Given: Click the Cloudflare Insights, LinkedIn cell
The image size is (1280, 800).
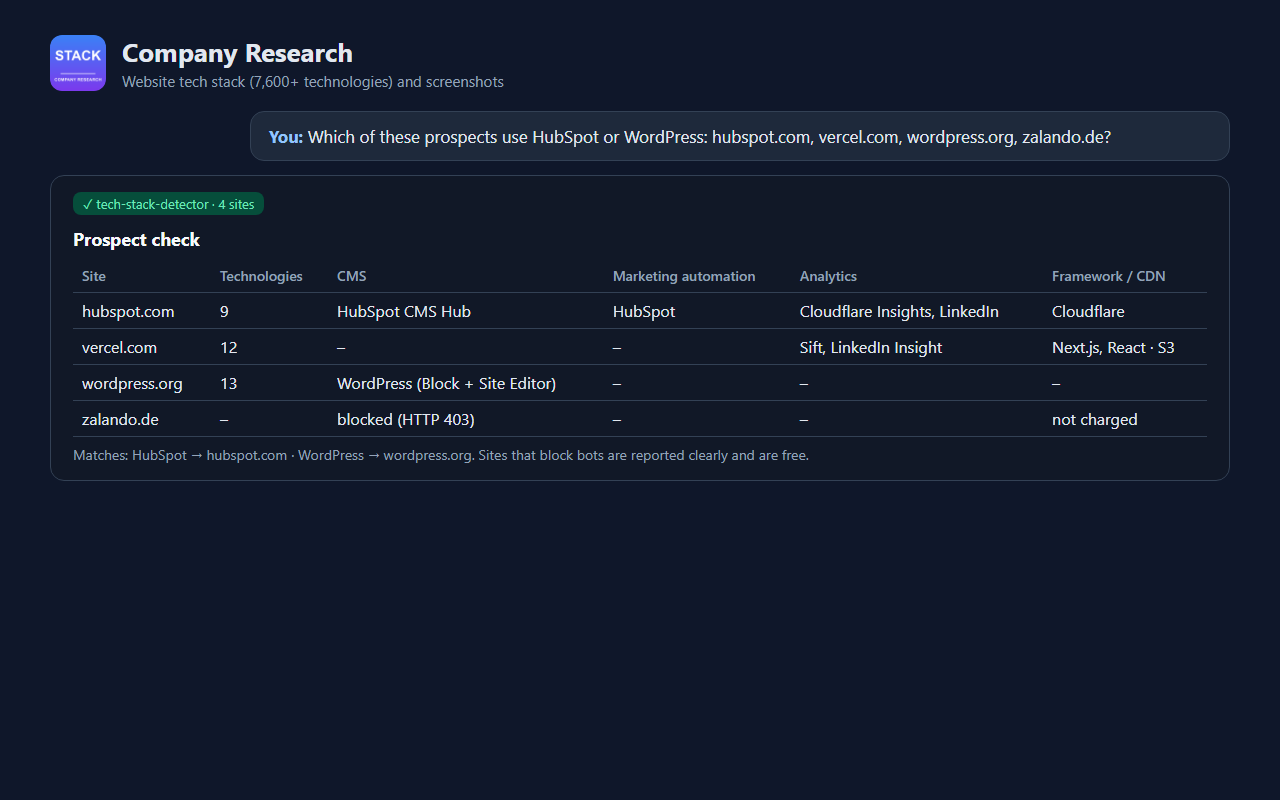Looking at the screenshot, I should pyautogui.click(x=899, y=311).
